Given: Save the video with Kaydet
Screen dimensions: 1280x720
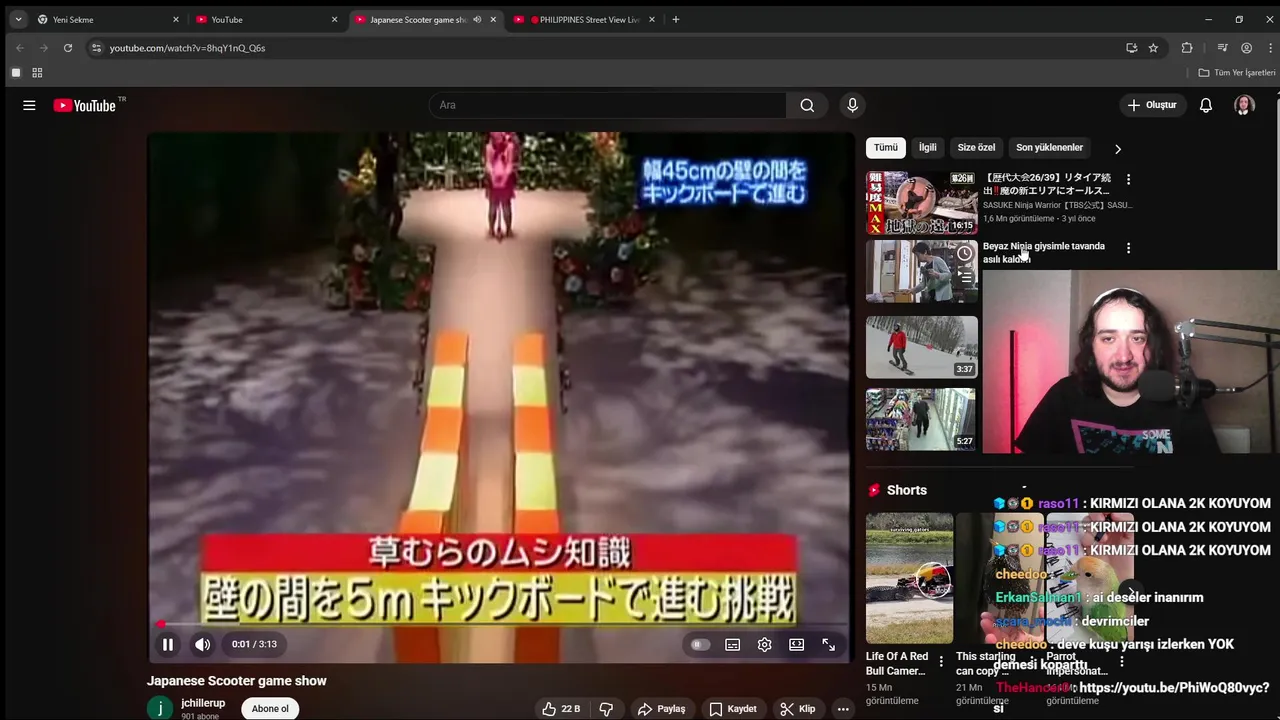Looking at the screenshot, I should pos(733,709).
